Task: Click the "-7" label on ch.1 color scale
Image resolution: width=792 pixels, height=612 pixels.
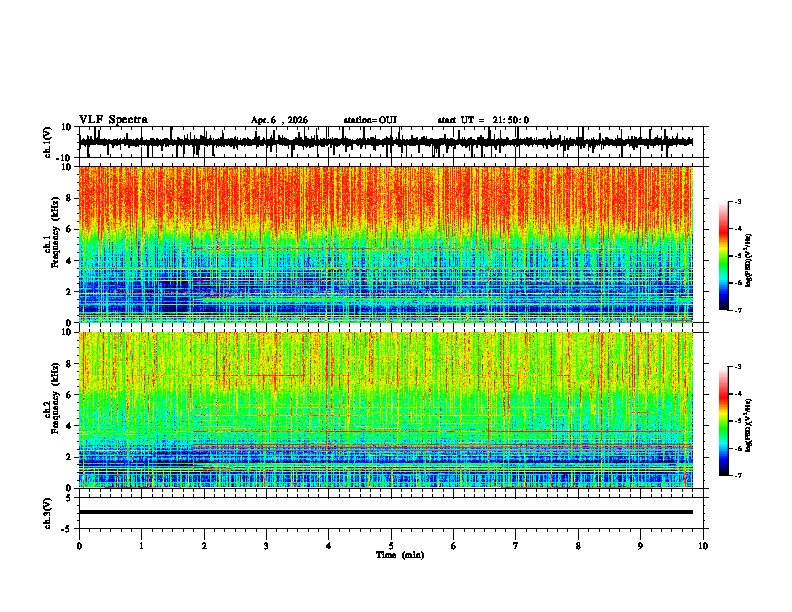Action: pyautogui.click(x=738, y=310)
